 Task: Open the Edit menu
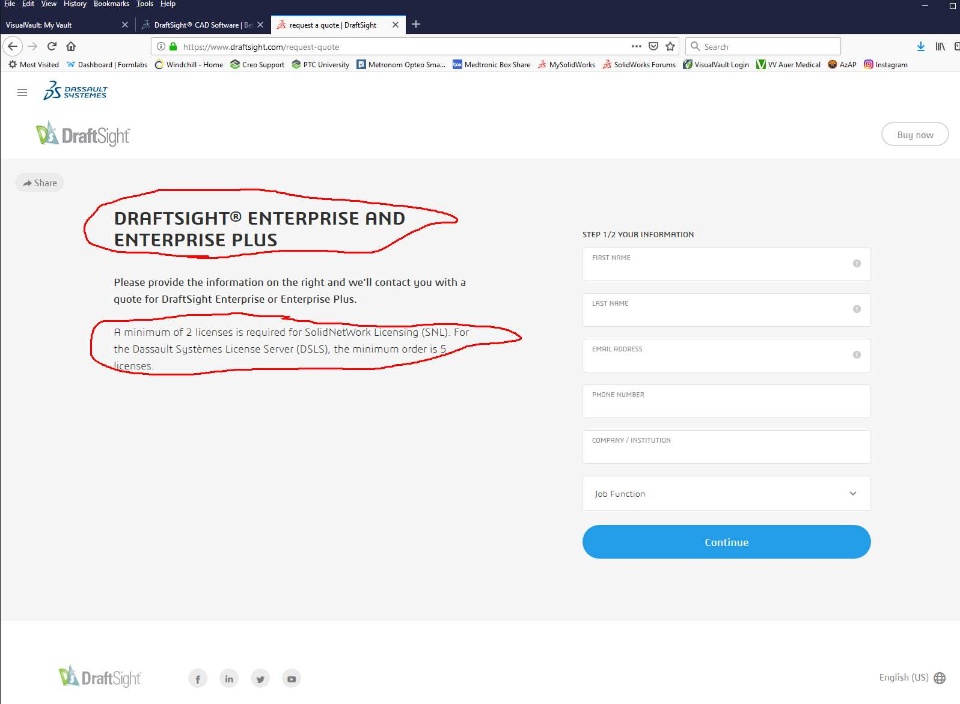click(x=28, y=4)
